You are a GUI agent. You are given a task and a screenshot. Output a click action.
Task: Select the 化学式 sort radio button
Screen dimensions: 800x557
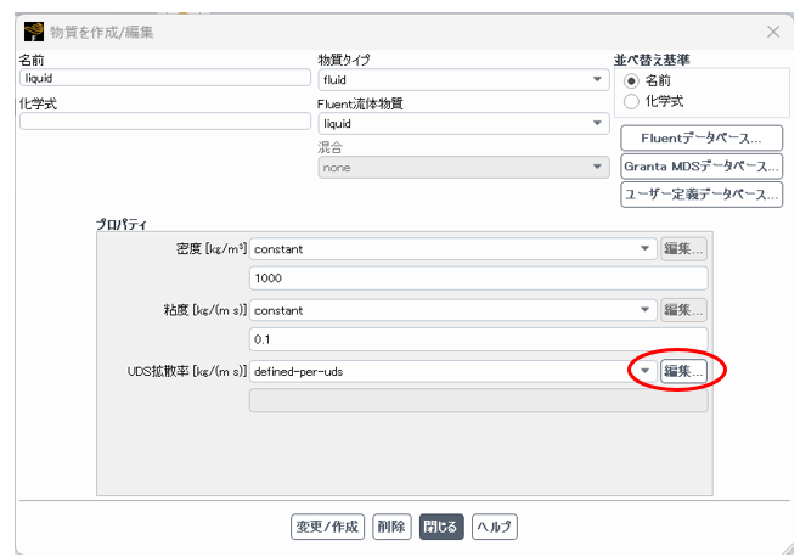click(631, 101)
